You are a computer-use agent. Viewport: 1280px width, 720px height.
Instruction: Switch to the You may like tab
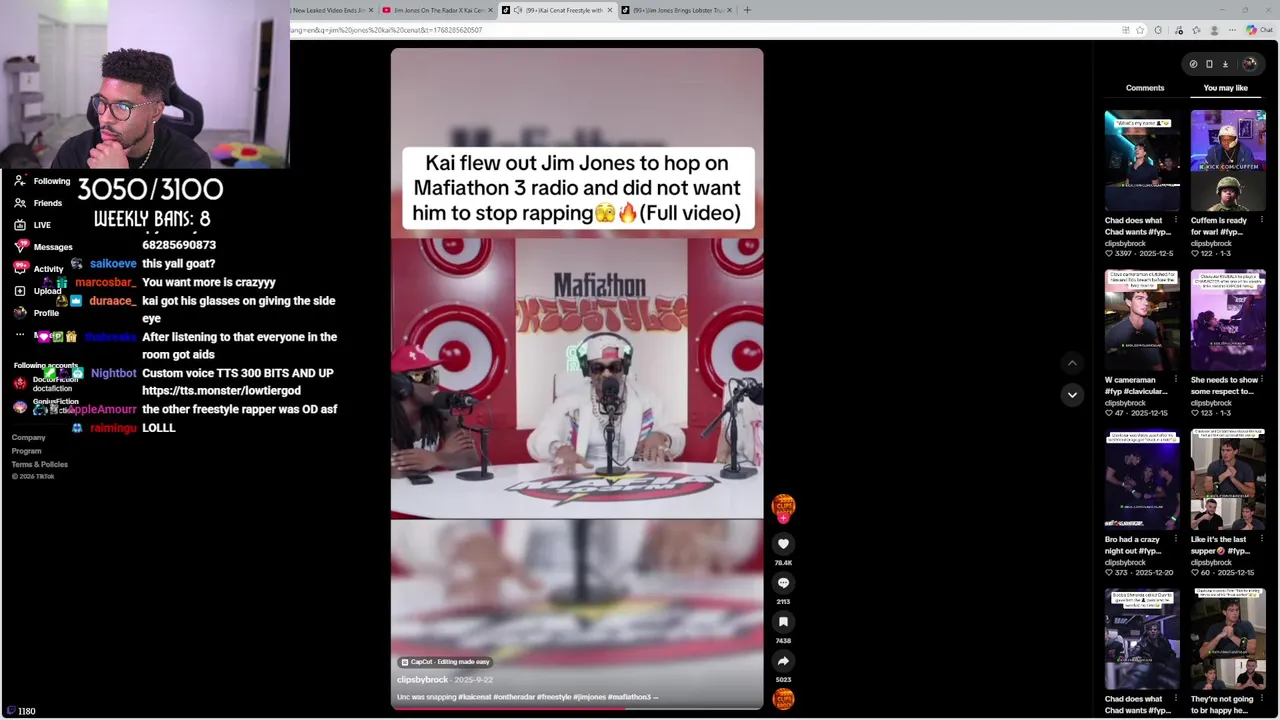1225,88
